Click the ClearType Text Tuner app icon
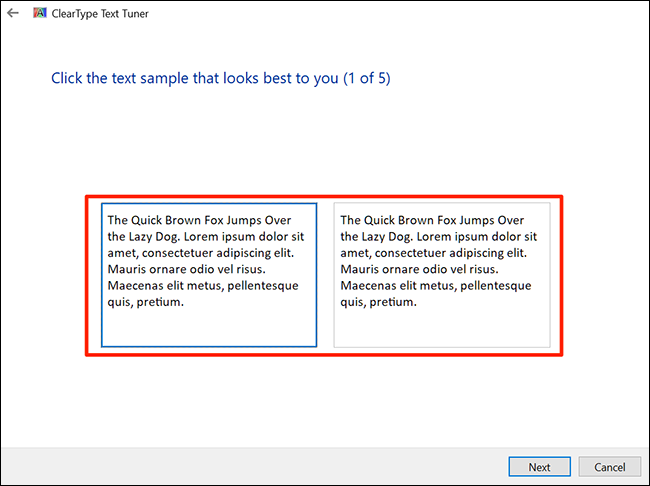Screen dimensions: 650x486 39,14
